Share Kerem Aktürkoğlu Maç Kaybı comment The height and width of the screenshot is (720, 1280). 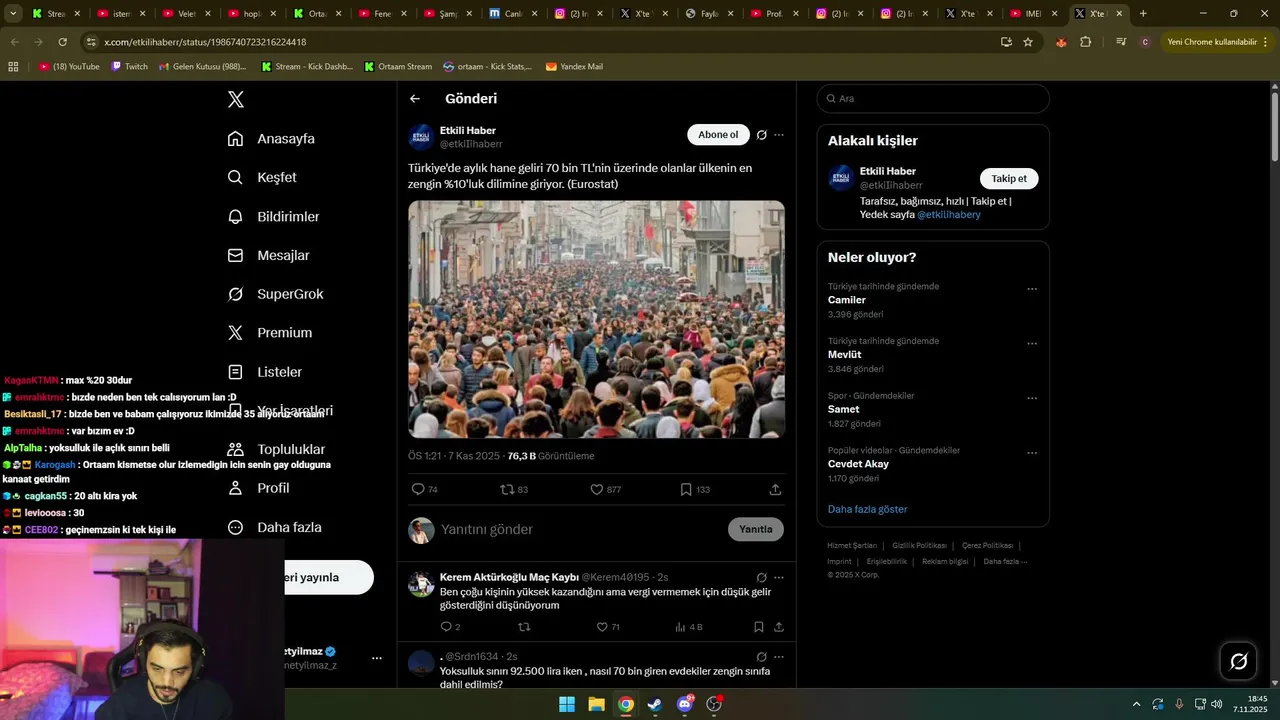[x=779, y=627]
